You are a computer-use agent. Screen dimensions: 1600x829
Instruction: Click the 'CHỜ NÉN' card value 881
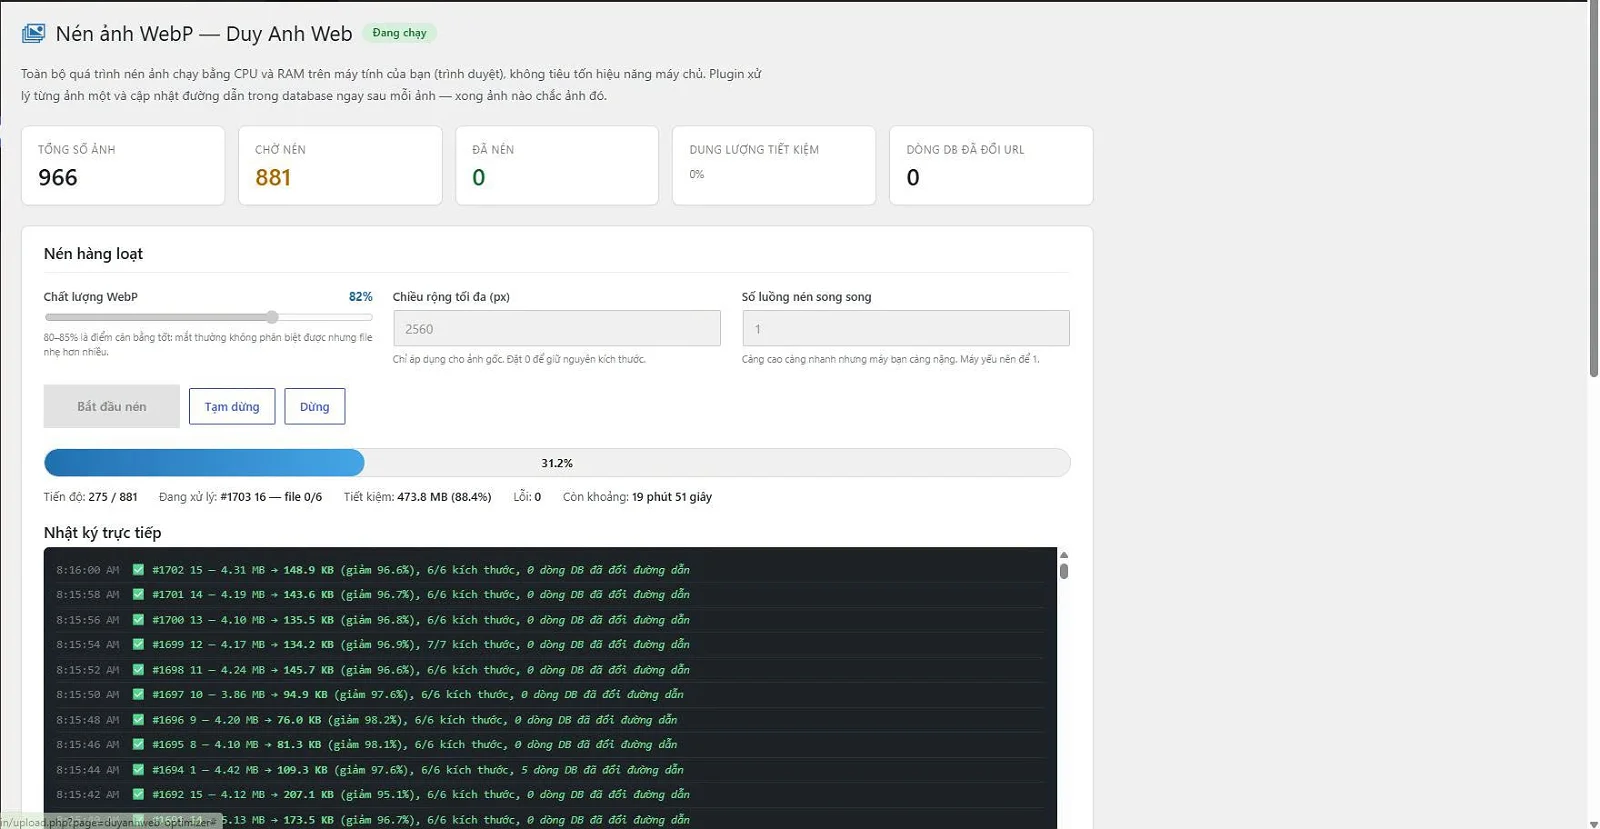point(273,178)
